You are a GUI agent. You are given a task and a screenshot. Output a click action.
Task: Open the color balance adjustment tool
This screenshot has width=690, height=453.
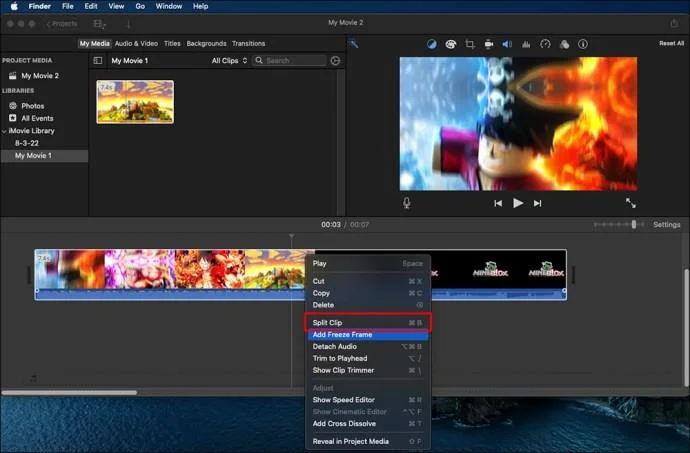[432, 44]
